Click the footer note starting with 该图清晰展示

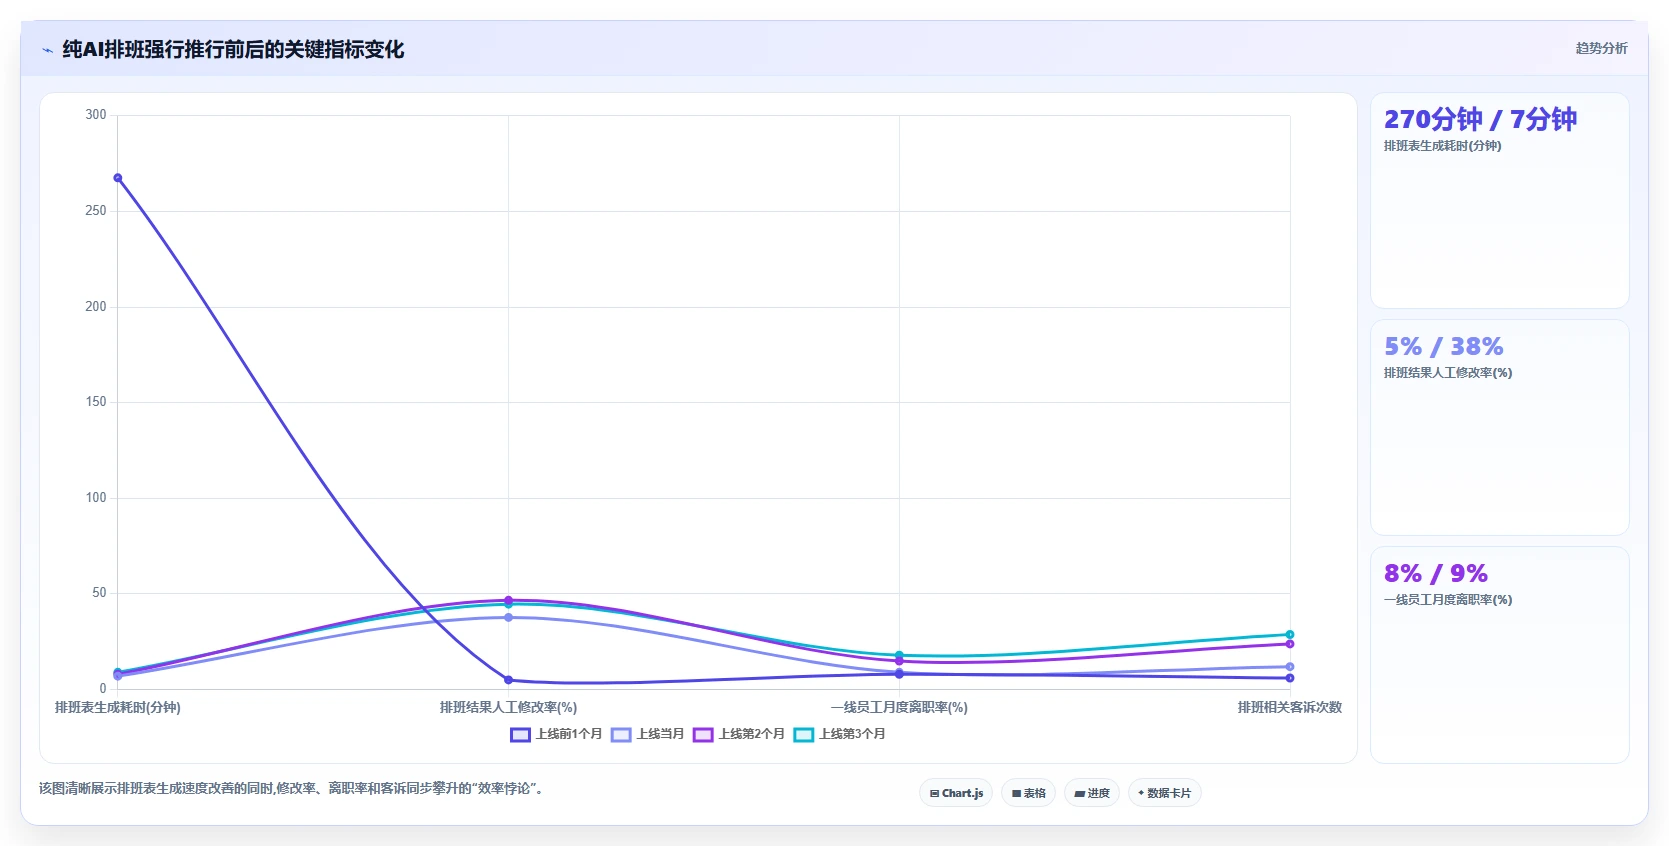(290, 789)
